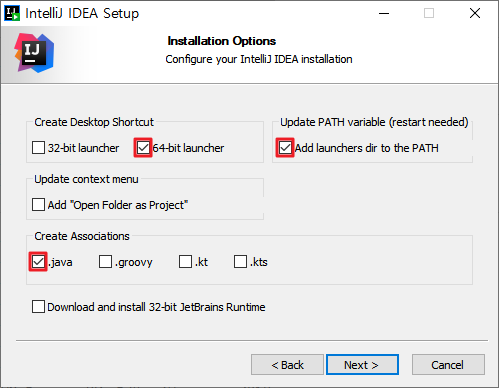Toggle Add launchers dir to the PATH
Image resolution: width=499 pixels, height=388 pixels.
click(x=285, y=147)
